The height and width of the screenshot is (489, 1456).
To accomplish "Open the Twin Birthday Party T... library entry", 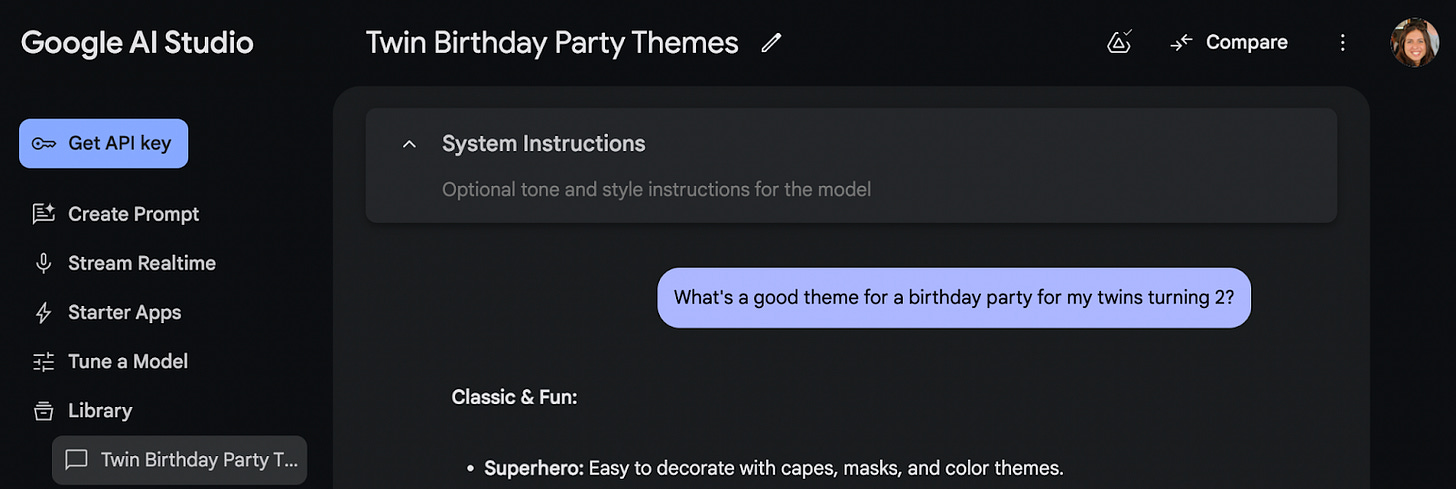I will click(179, 460).
